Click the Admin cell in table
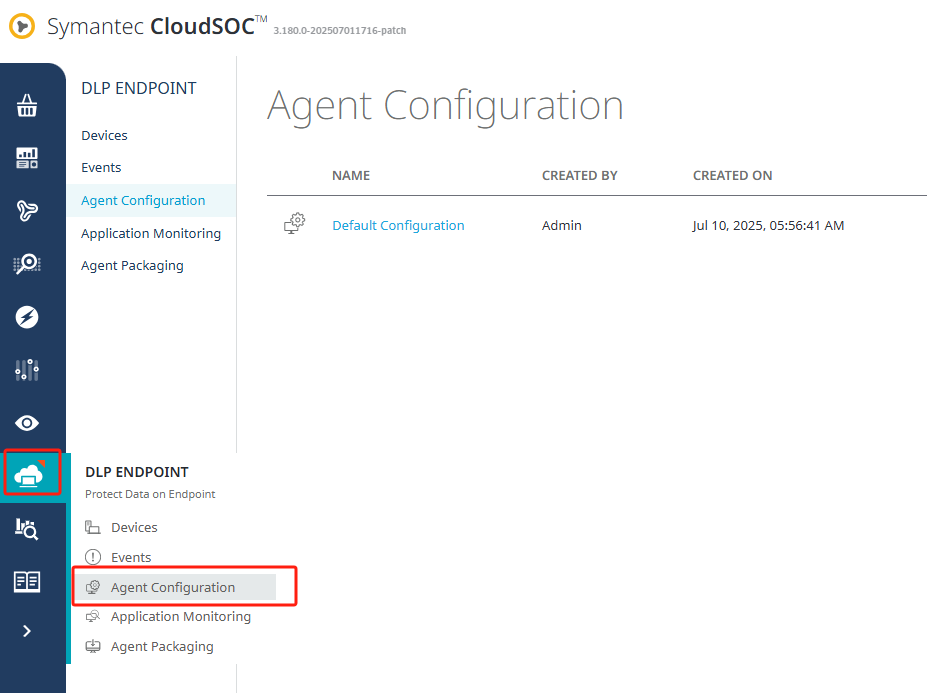This screenshot has width=927, height=693. tap(562, 225)
